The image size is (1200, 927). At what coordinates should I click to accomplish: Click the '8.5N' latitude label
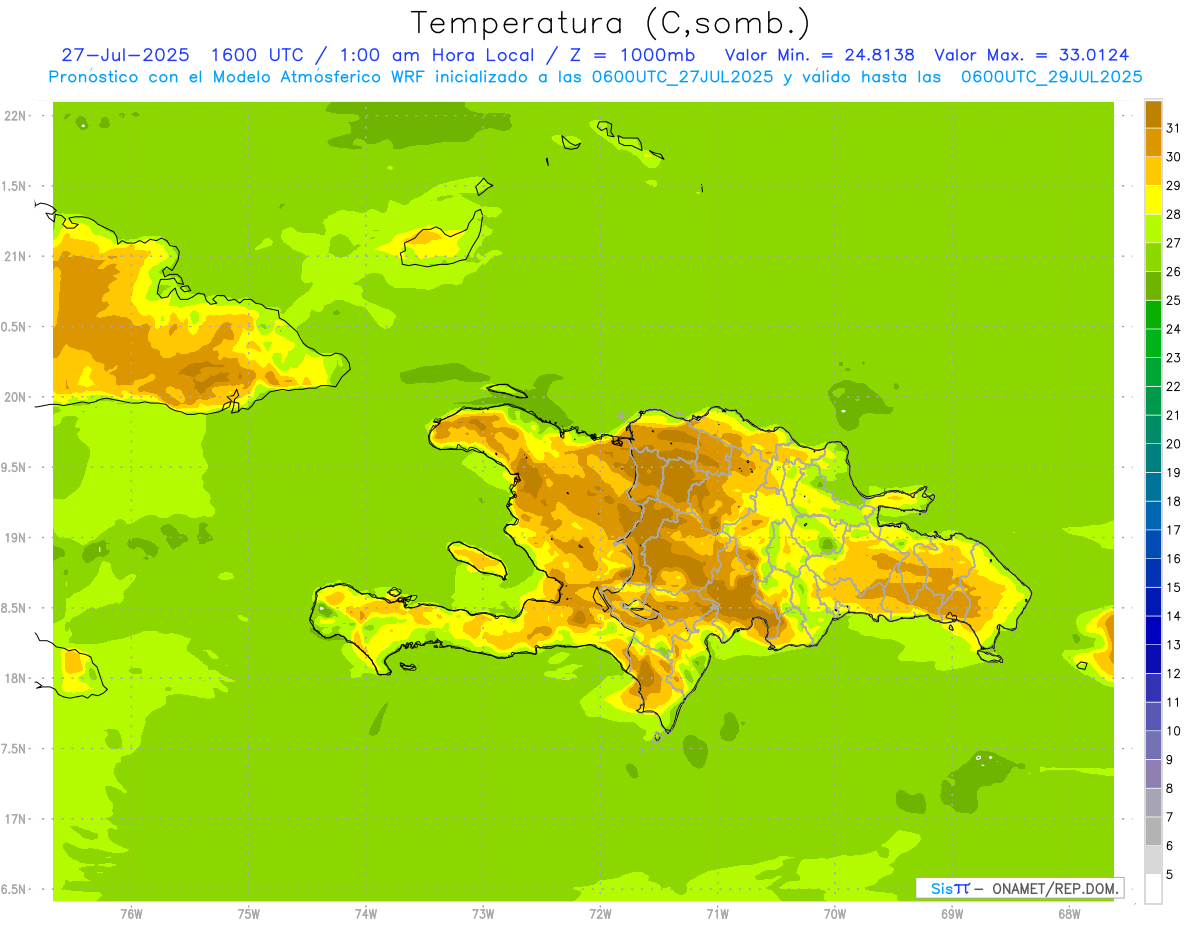pos(15,609)
